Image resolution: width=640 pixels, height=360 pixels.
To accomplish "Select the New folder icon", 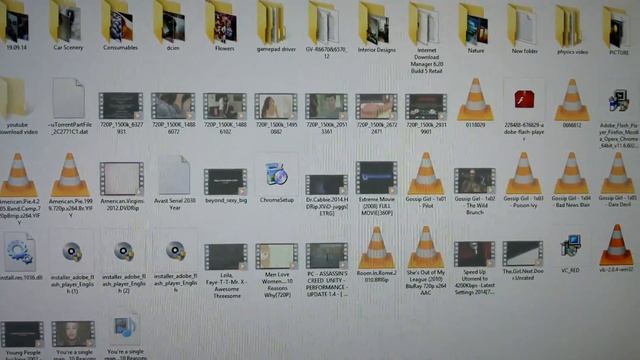I will (523, 25).
